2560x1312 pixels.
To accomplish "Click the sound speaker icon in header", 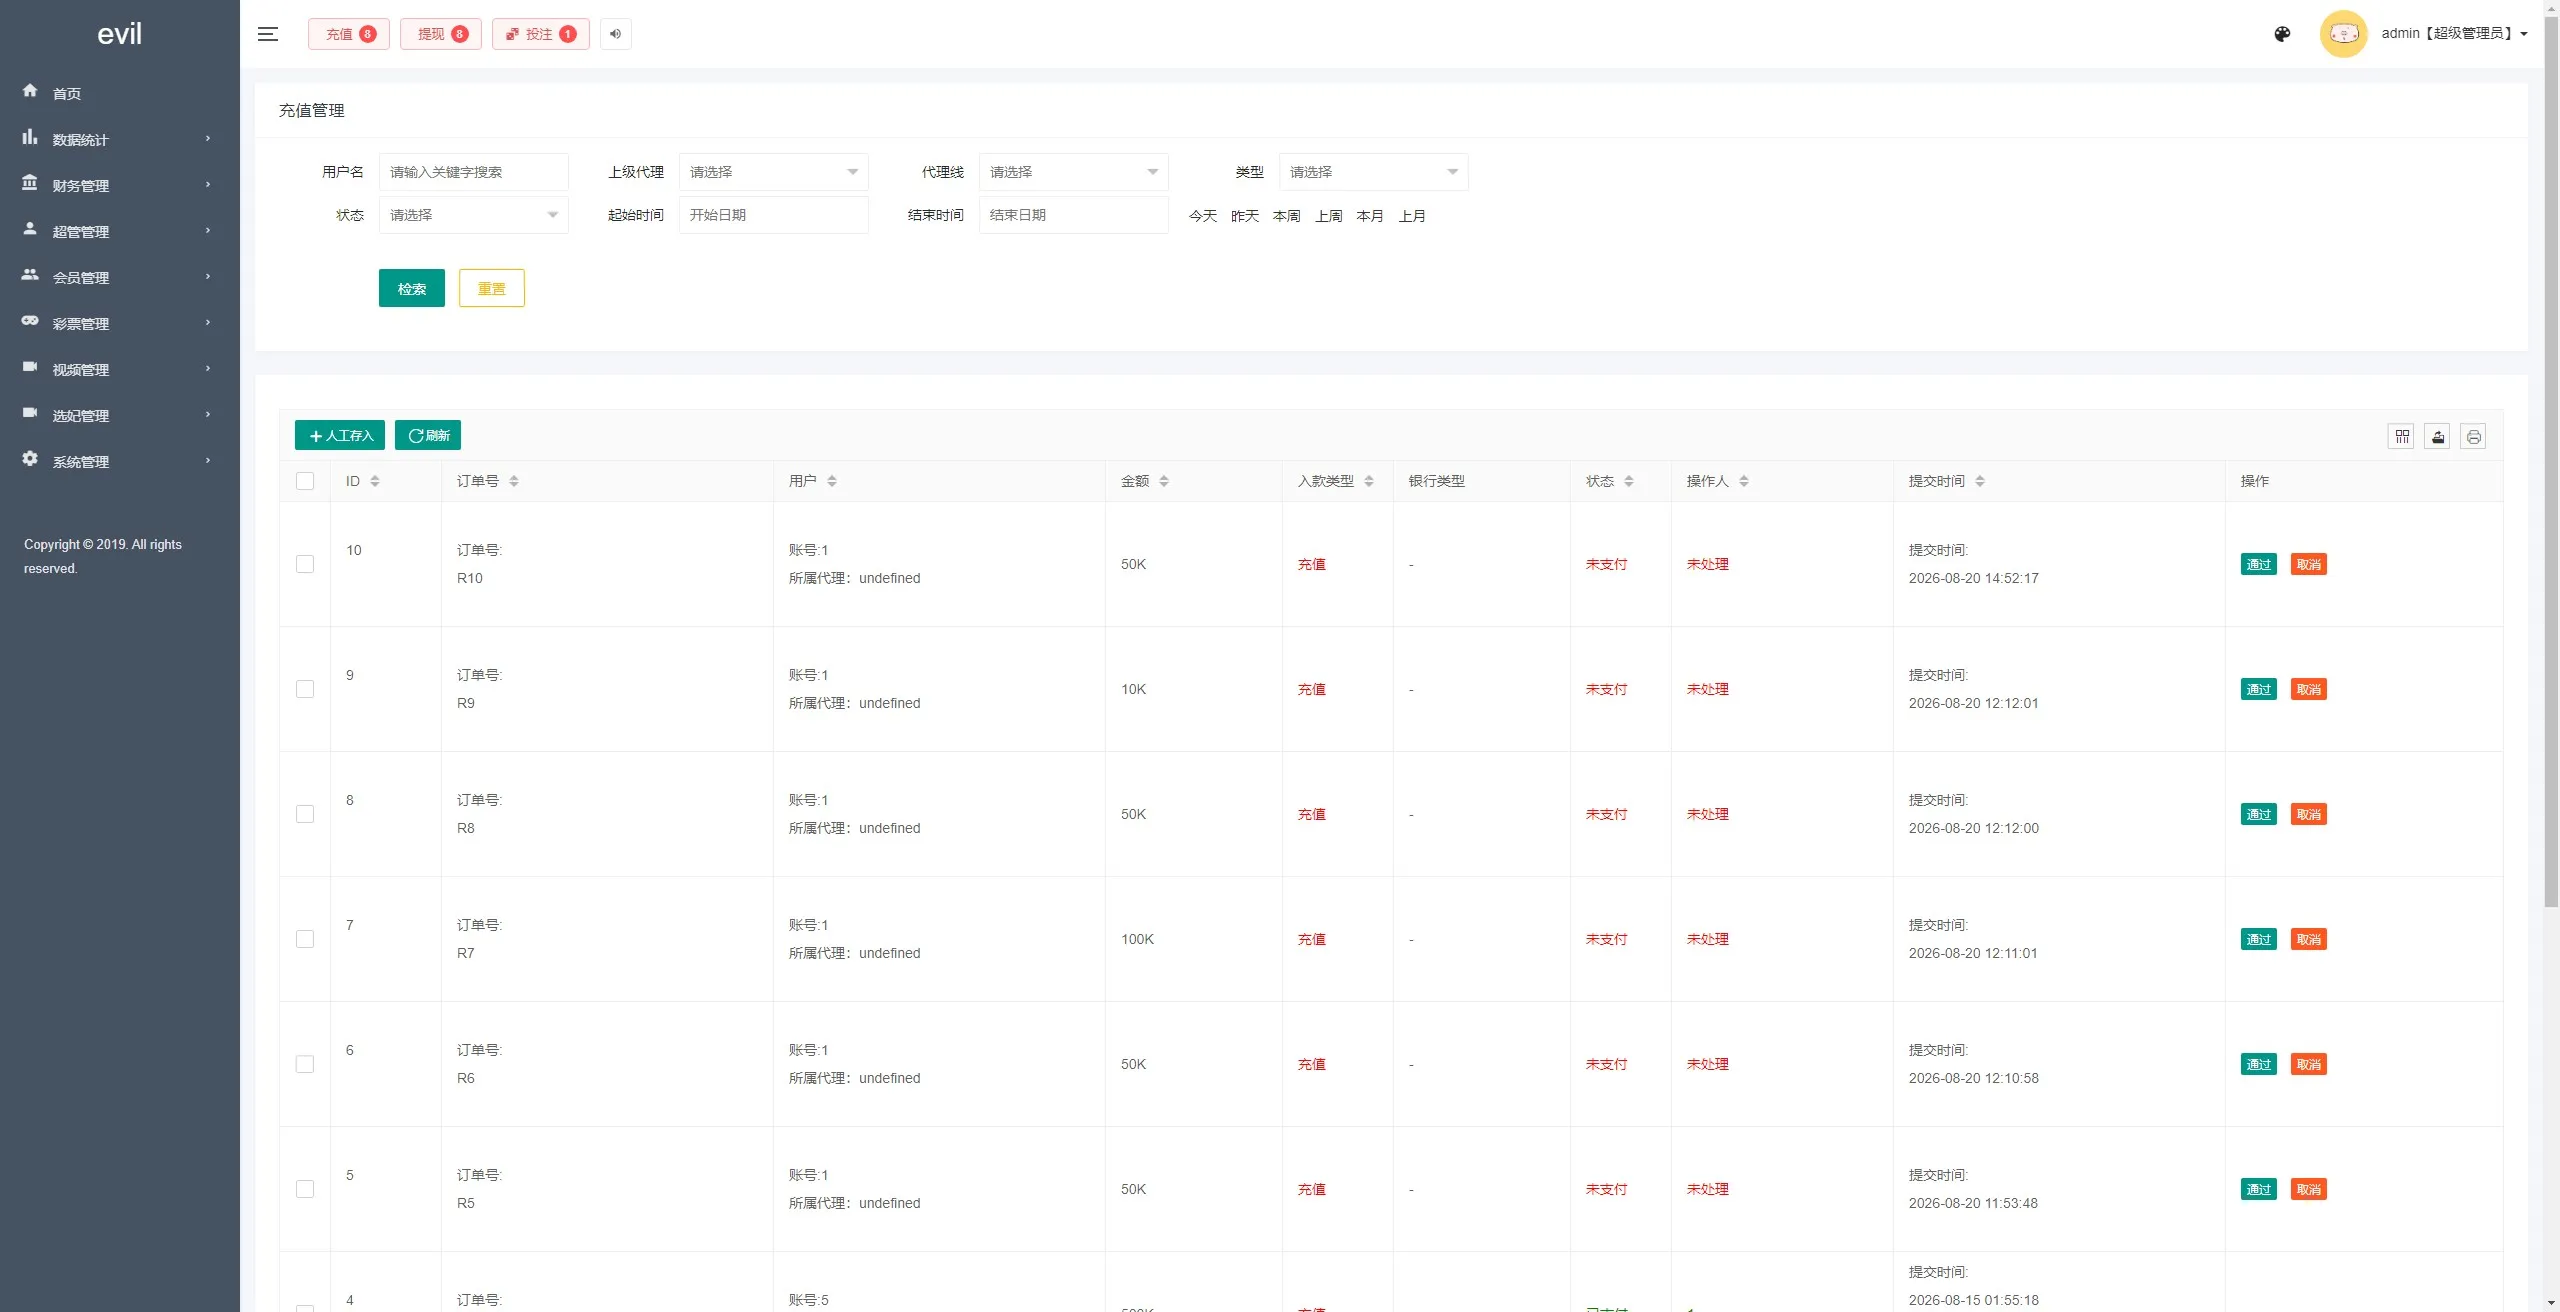I will tap(616, 34).
